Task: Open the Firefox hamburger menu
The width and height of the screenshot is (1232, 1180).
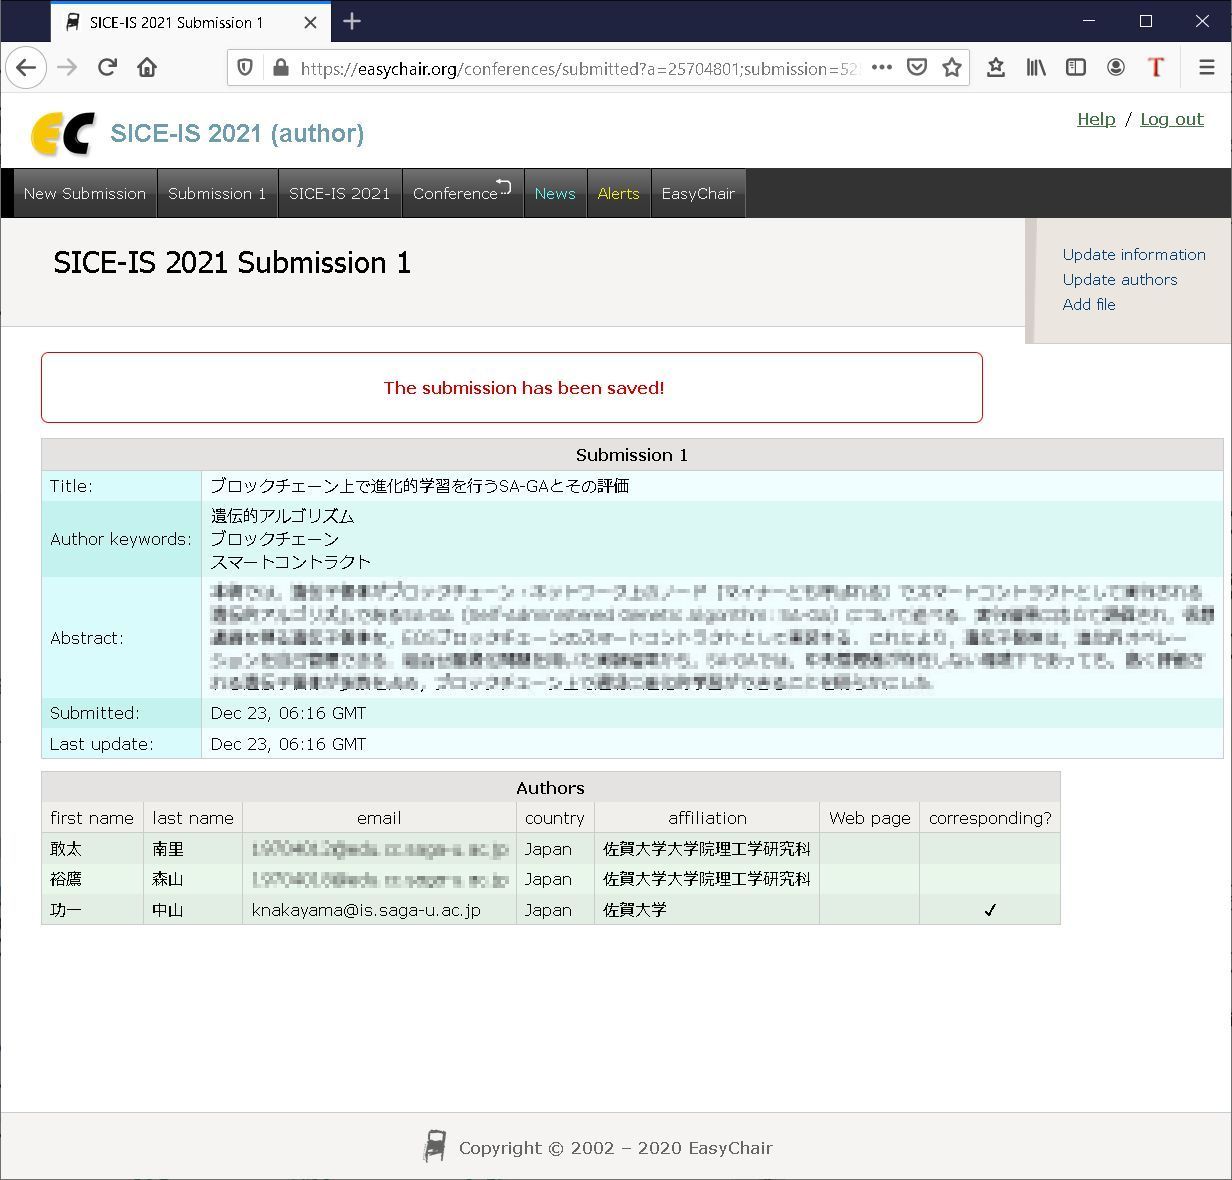Action: (x=1206, y=68)
